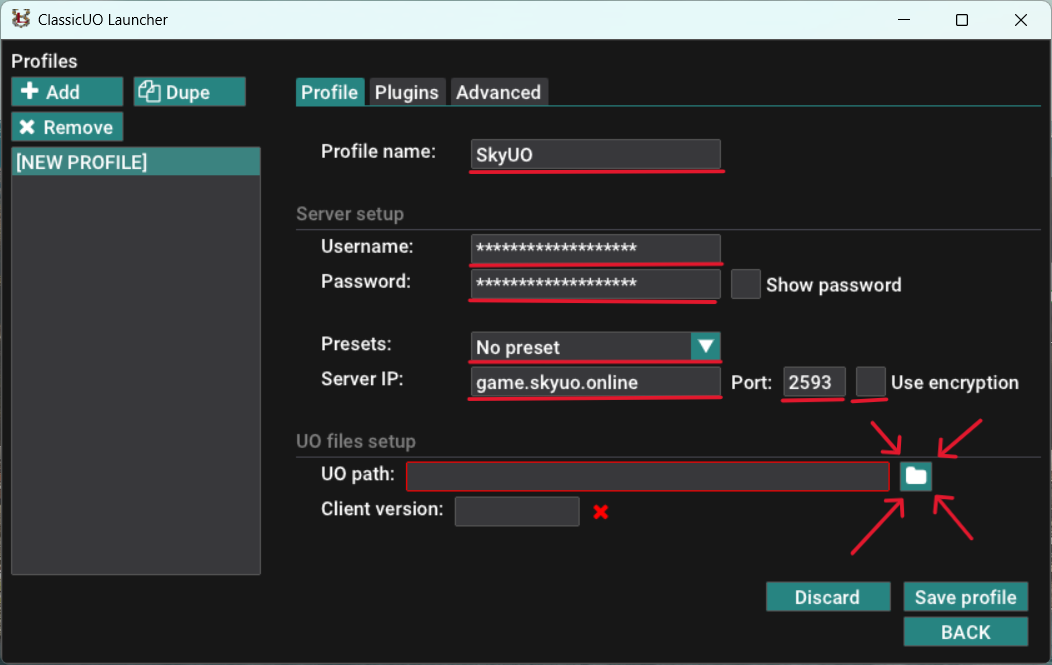Close the ClassicUO Launcher window

(x=1020, y=19)
